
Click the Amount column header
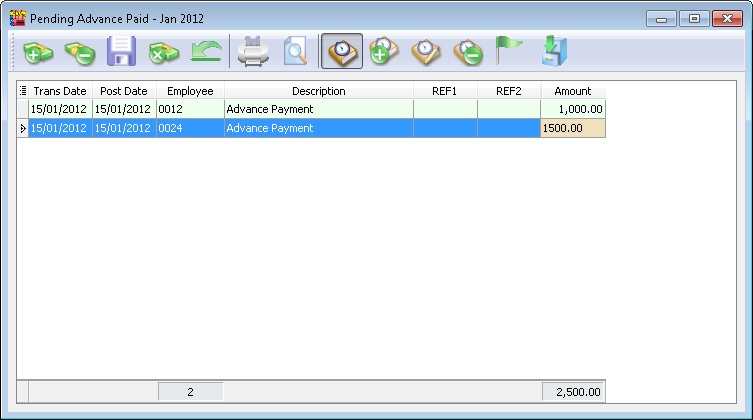(572, 91)
